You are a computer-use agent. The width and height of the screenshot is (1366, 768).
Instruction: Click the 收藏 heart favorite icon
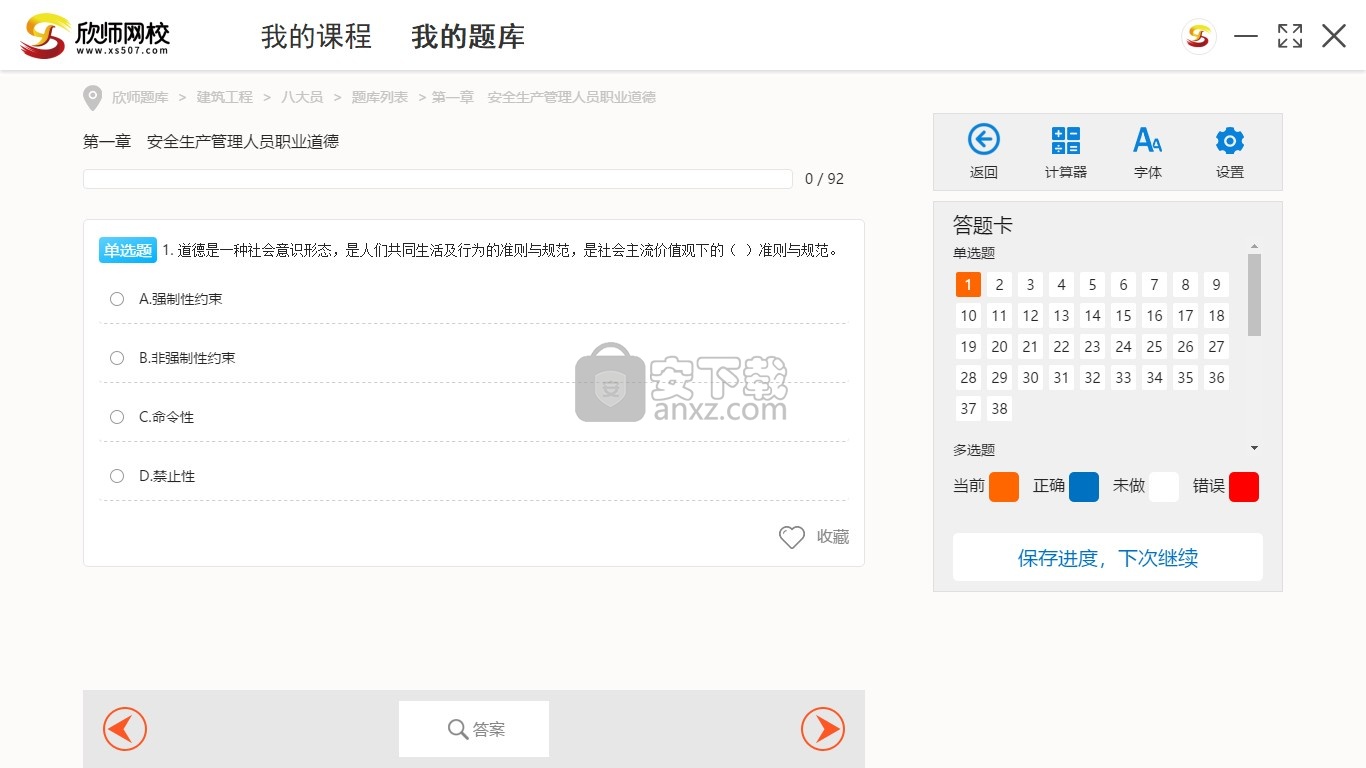coord(792,537)
